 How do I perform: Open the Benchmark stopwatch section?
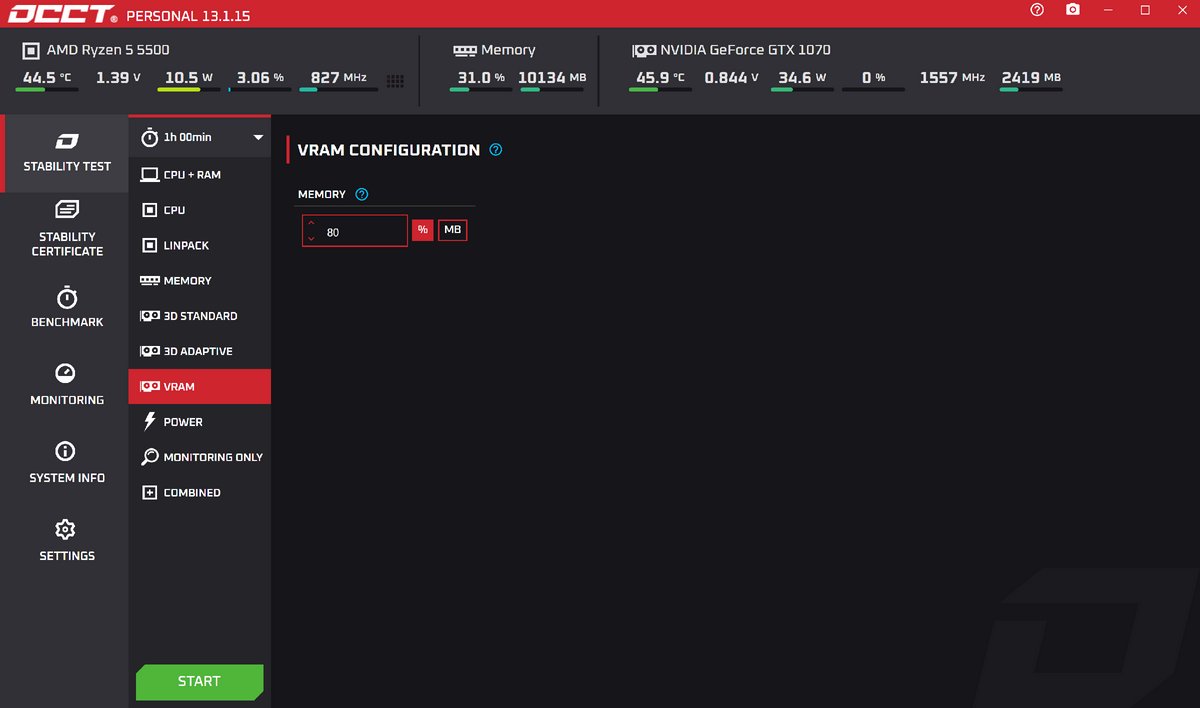[66, 307]
